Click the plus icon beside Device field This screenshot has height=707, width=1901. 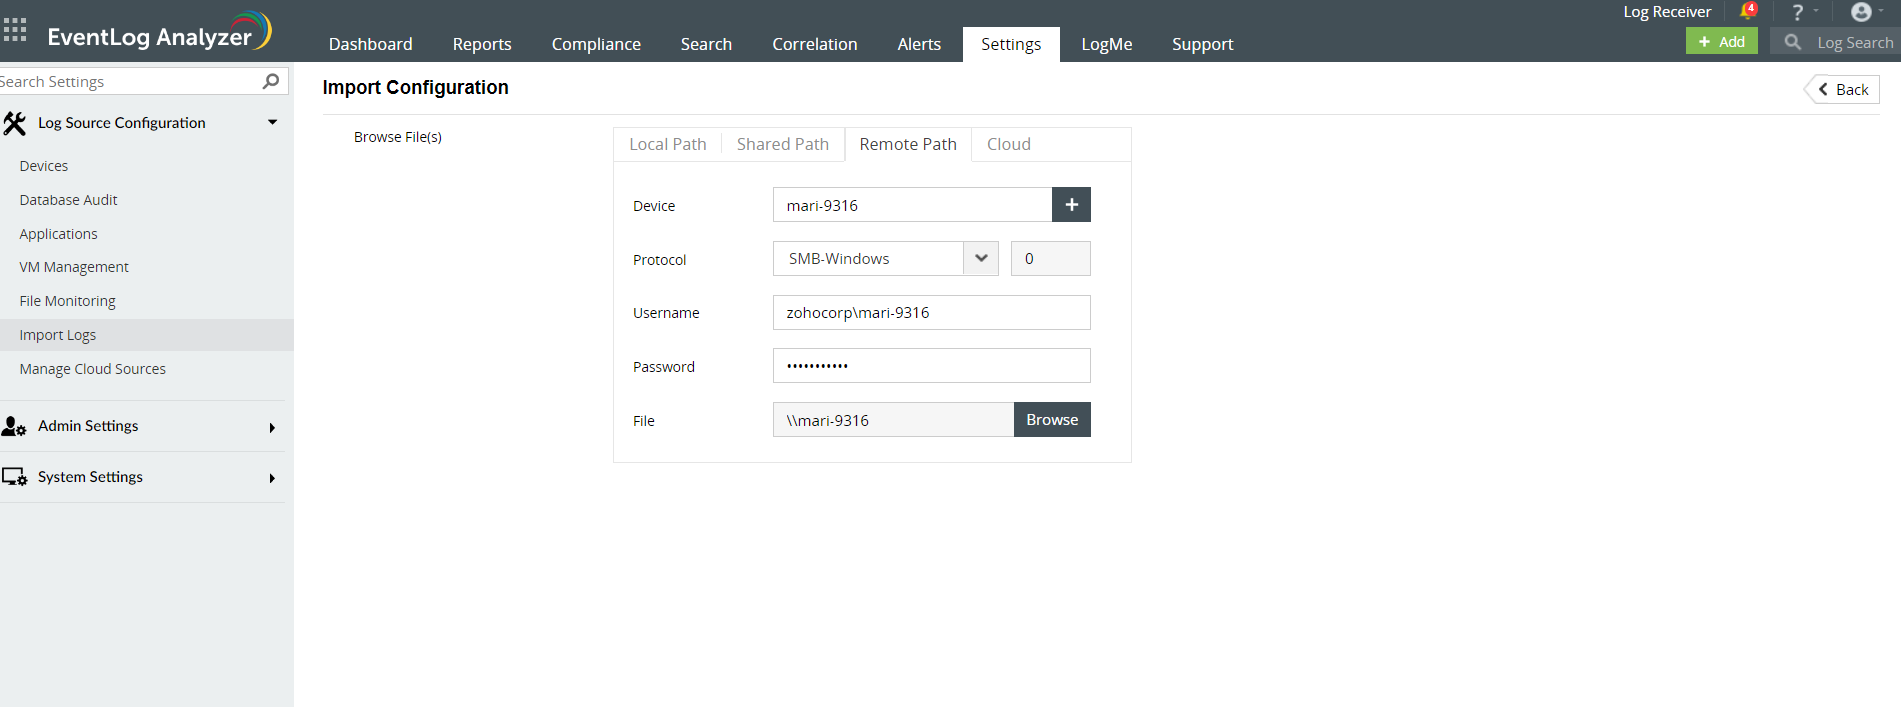(1071, 205)
